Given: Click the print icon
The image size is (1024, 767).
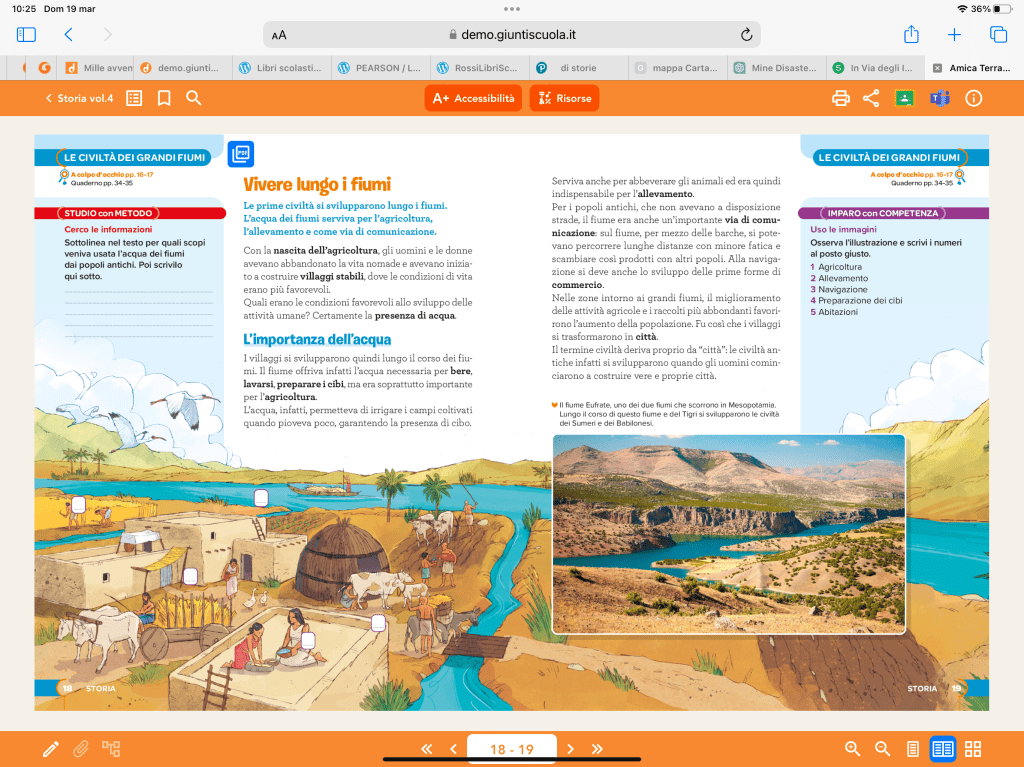Looking at the screenshot, I should (x=841, y=98).
